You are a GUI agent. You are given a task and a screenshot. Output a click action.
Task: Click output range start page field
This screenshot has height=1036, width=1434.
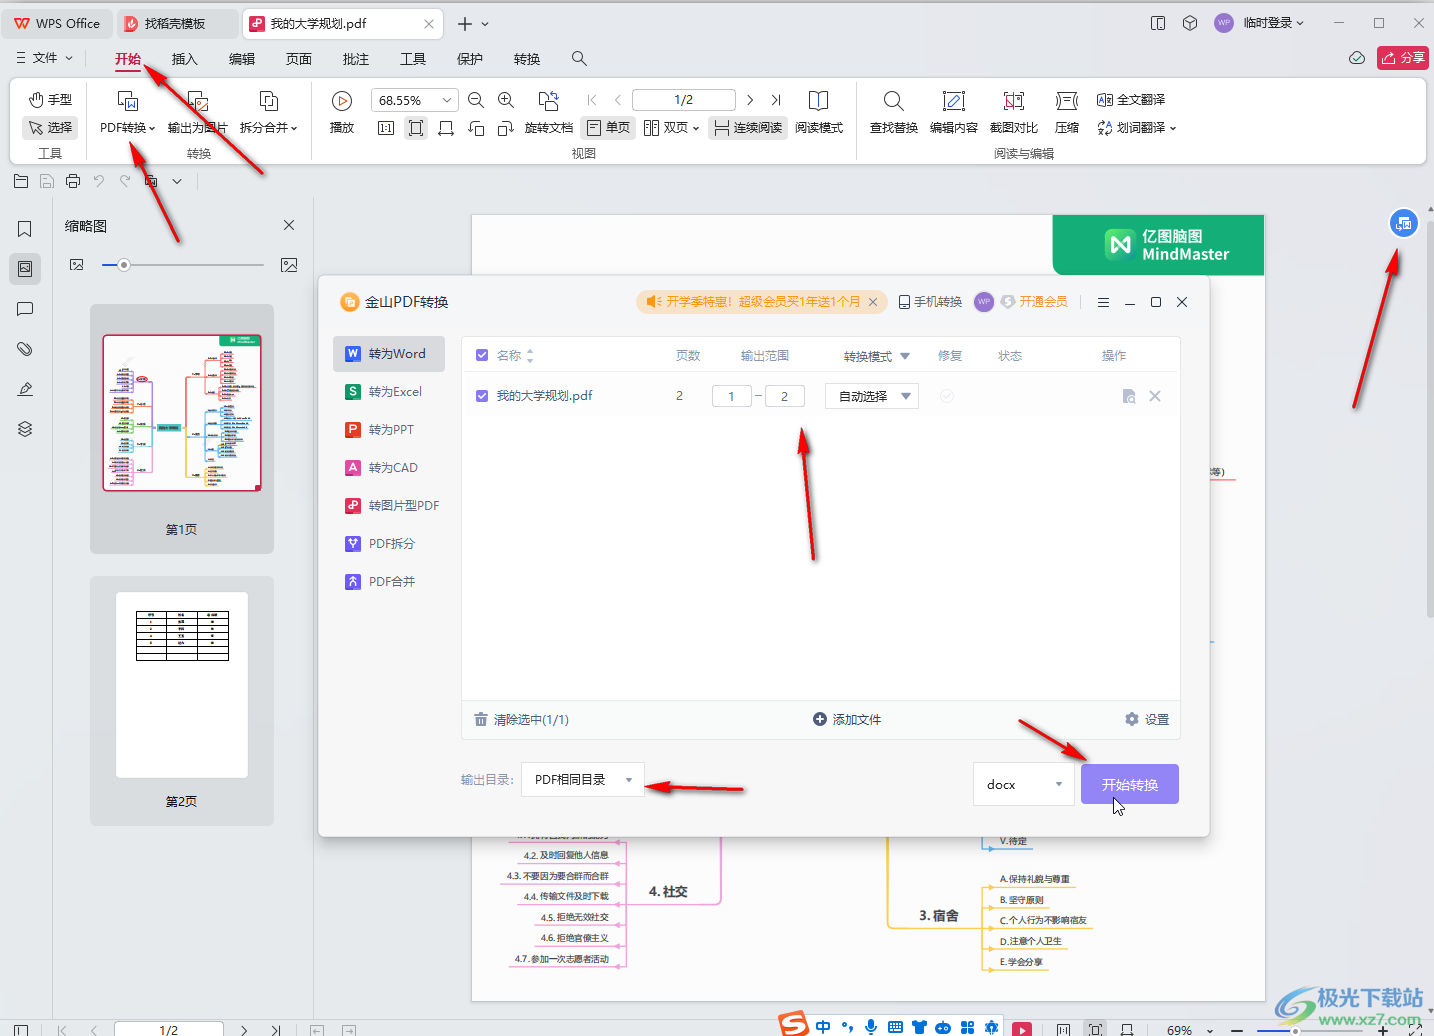pyautogui.click(x=732, y=396)
